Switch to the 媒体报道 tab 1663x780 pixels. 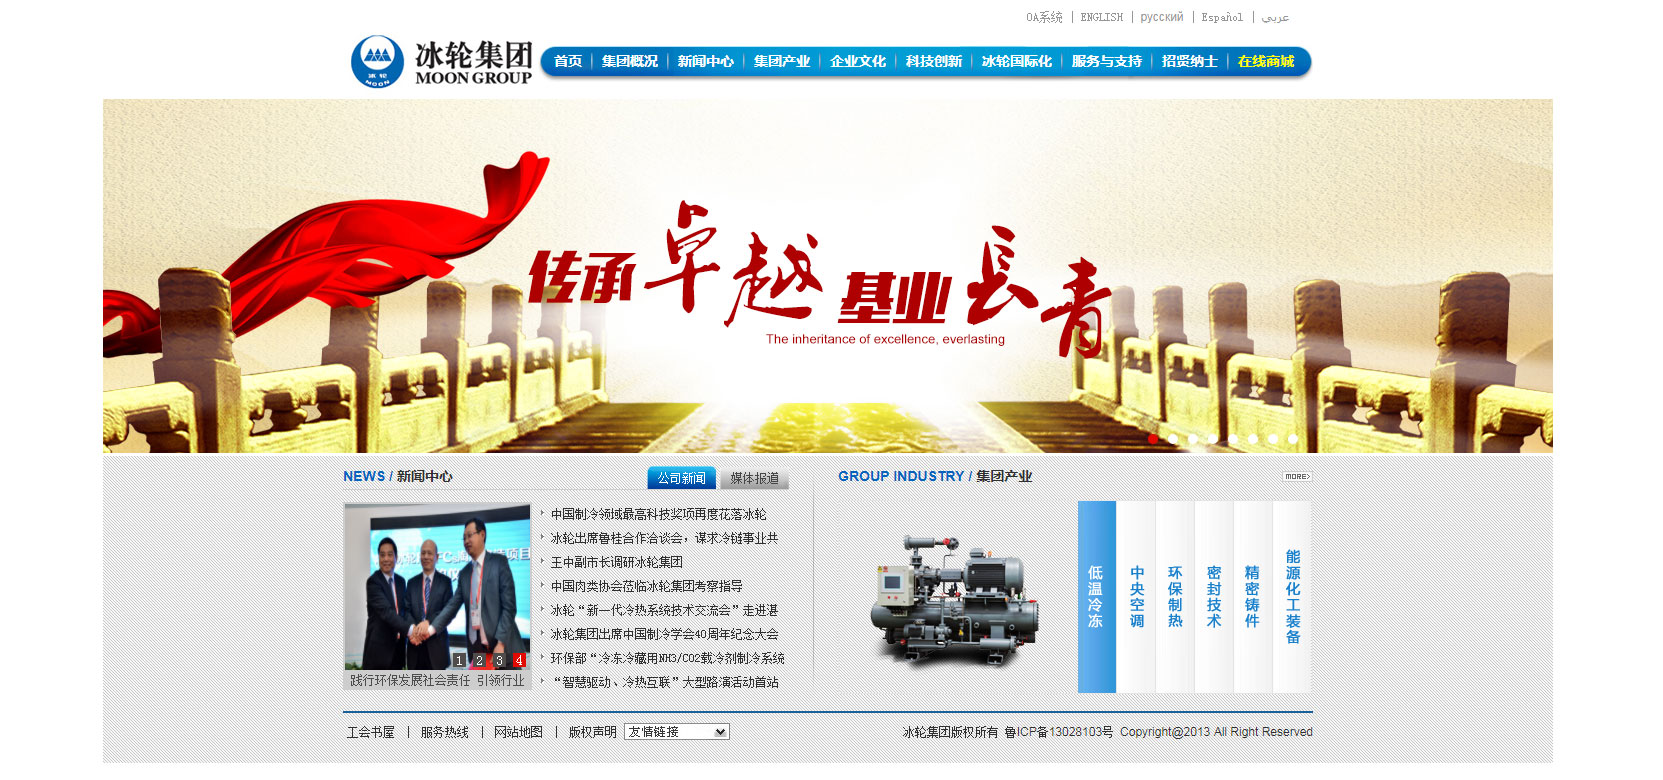[754, 479]
